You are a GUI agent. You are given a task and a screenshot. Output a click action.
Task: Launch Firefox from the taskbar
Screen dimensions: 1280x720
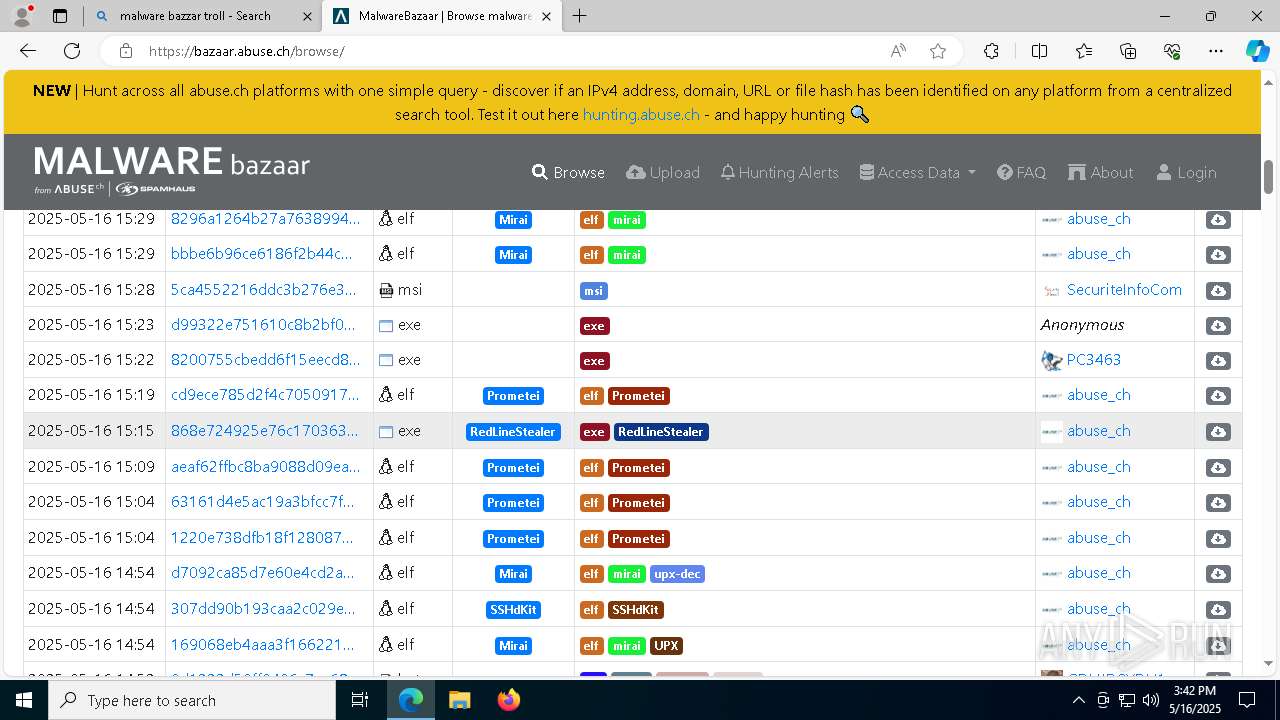pos(508,700)
